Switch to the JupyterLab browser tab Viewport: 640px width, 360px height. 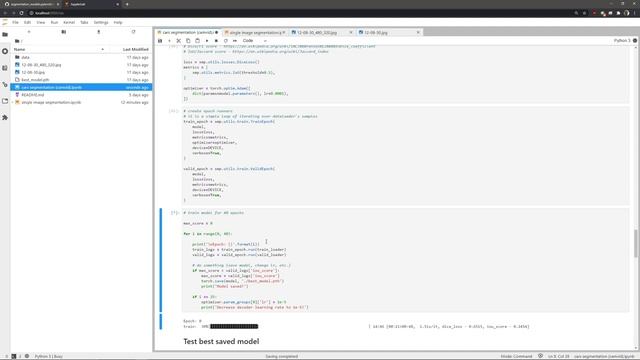click(x=91, y=4)
